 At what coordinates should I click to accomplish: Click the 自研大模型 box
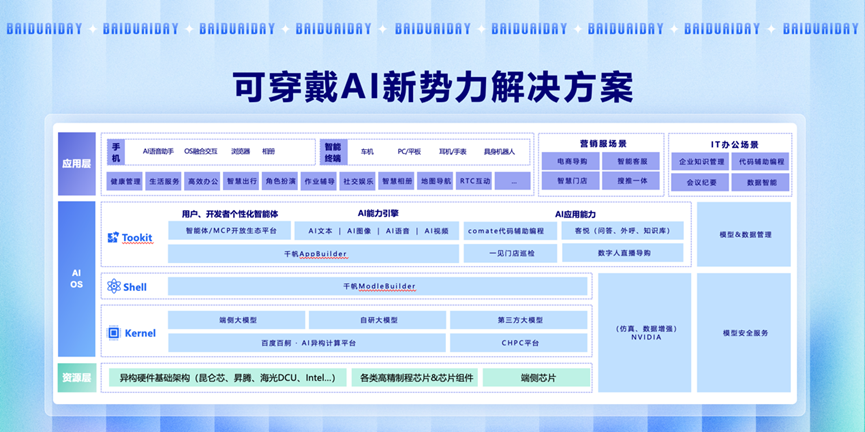point(377,320)
